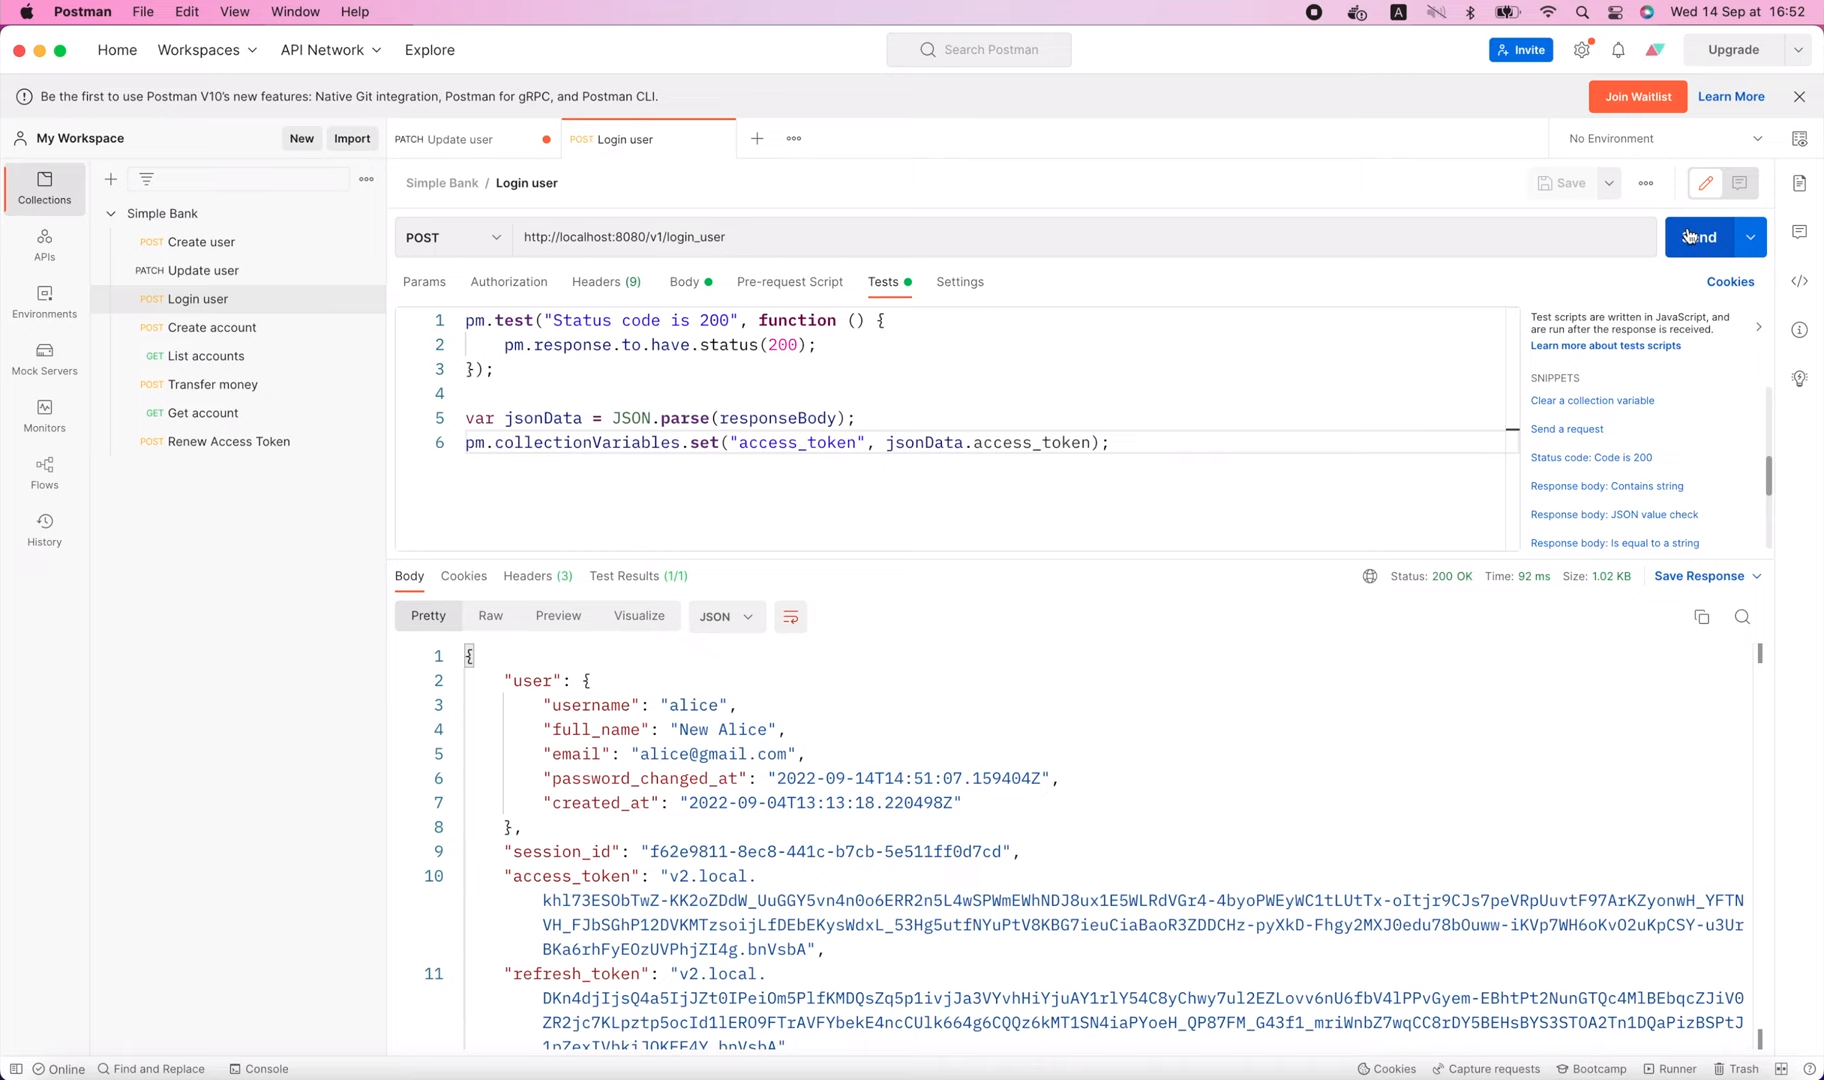
Task: Open the Monitors sidebar panel
Action: 44,415
